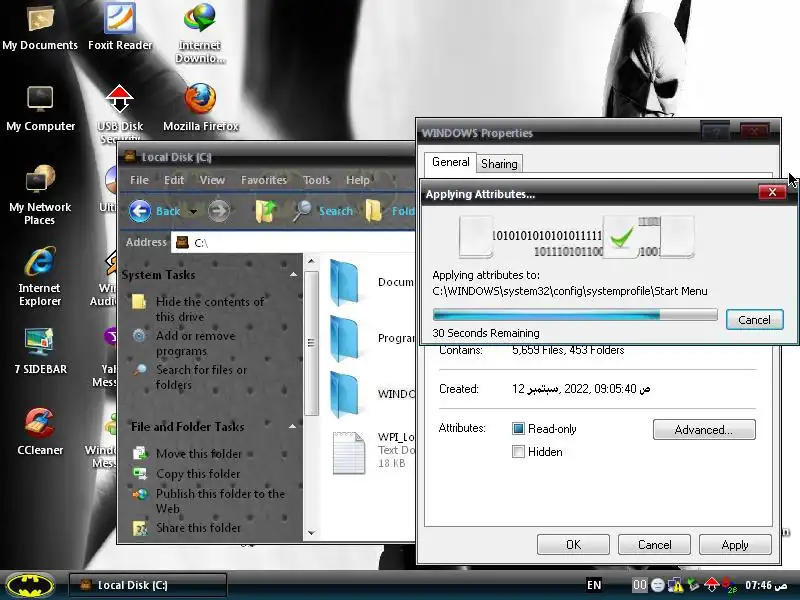
Task: Select the WINDOWS folder icon in Local Disk
Action: click(x=345, y=394)
